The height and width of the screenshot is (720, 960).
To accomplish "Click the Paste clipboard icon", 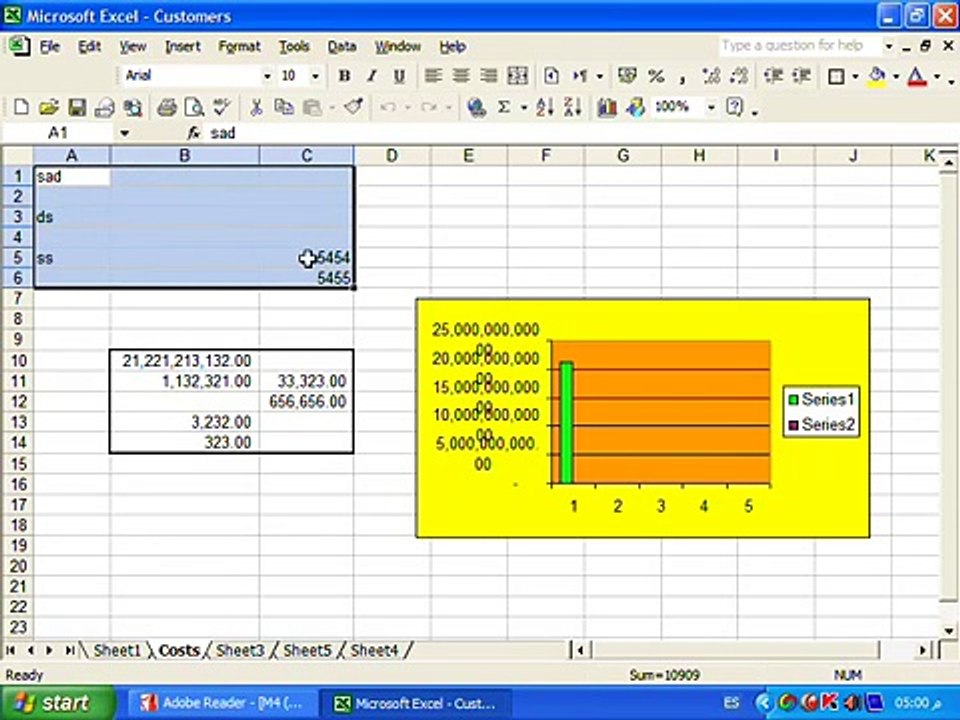I will 312,107.
